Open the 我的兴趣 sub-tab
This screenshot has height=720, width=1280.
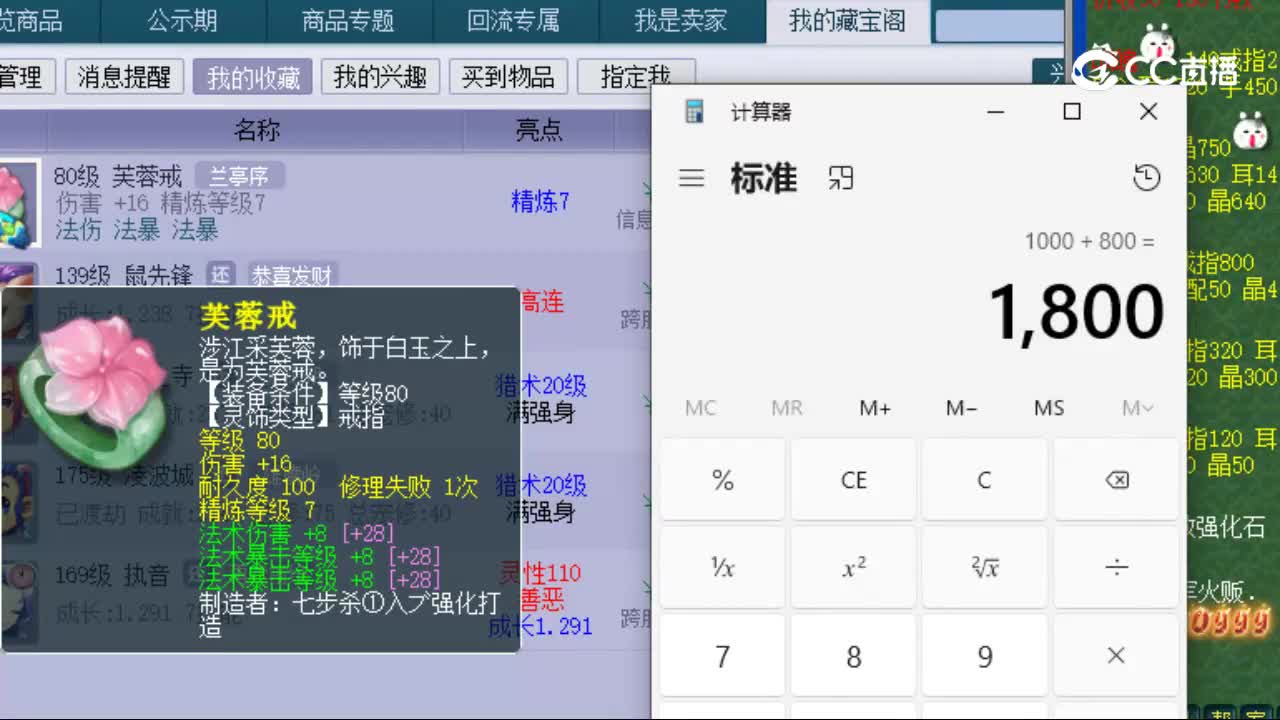[x=380, y=77]
